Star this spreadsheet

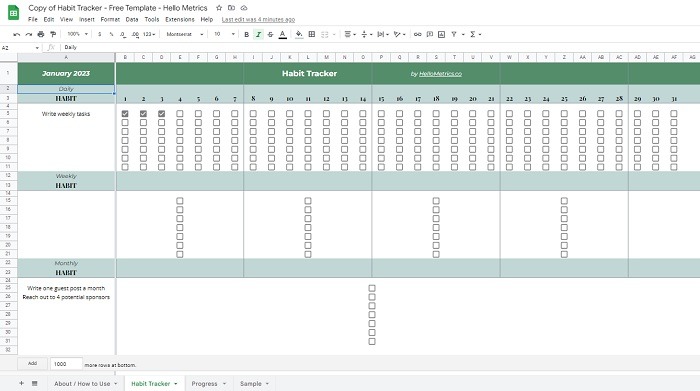[219, 8]
